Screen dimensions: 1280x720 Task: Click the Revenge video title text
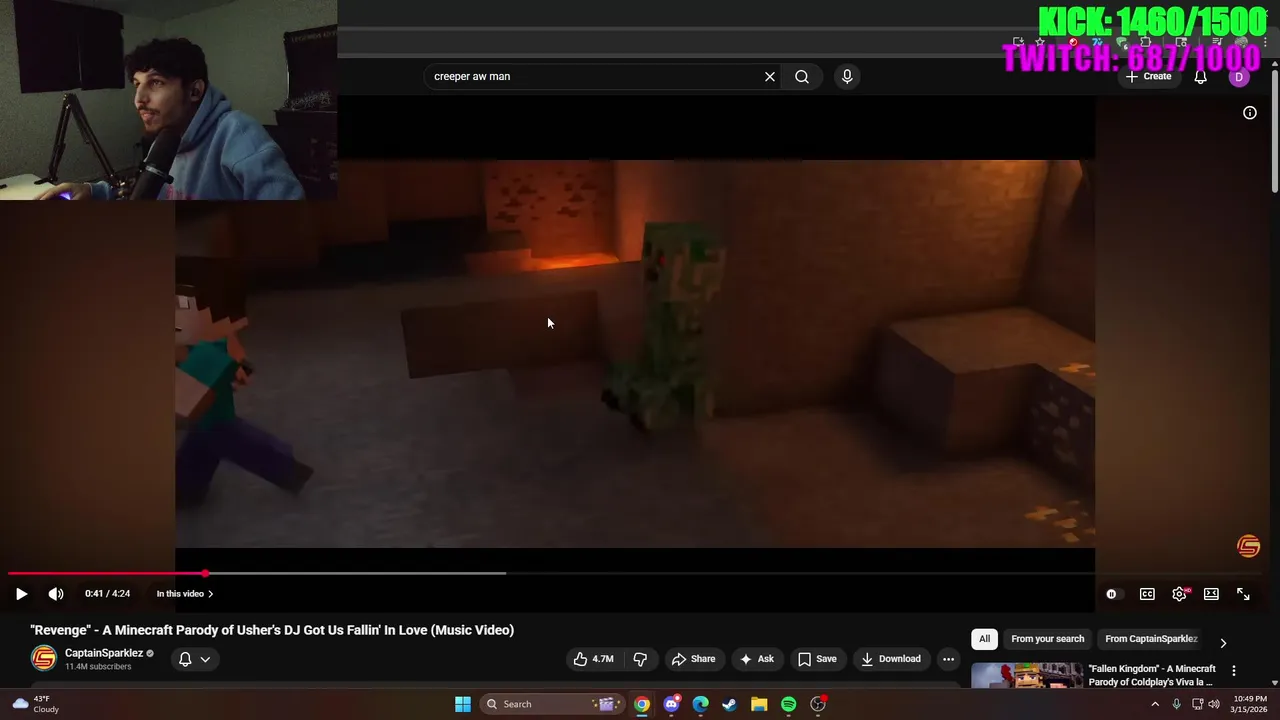click(272, 630)
